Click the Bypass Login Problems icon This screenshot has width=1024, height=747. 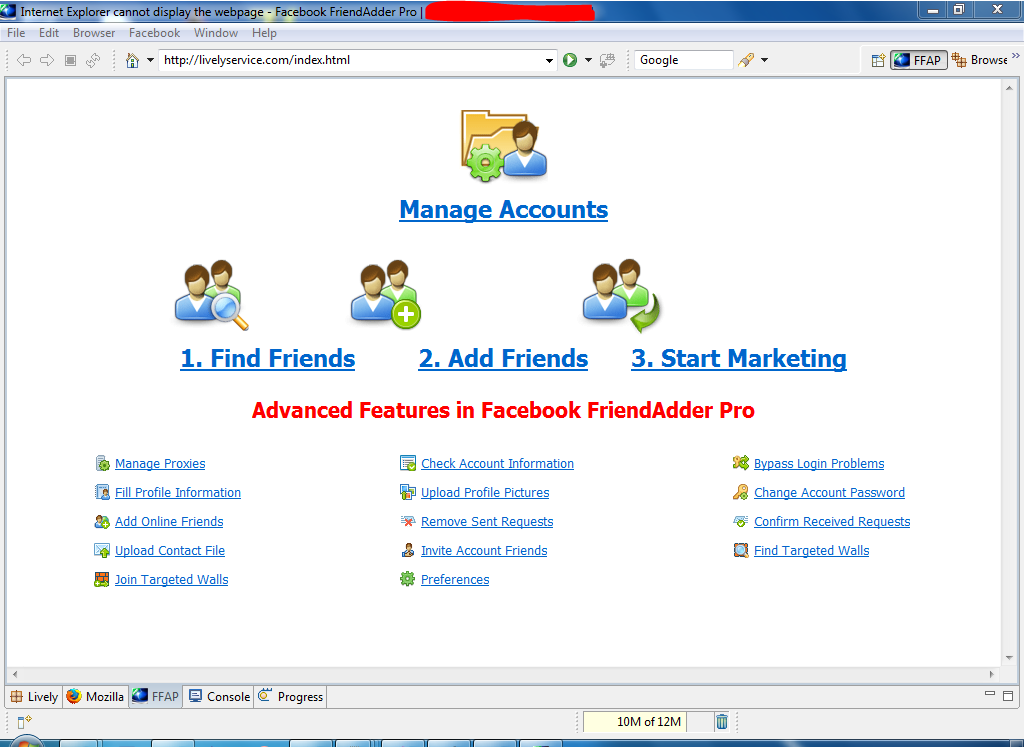pyautogui.click(x=741, y=463)
